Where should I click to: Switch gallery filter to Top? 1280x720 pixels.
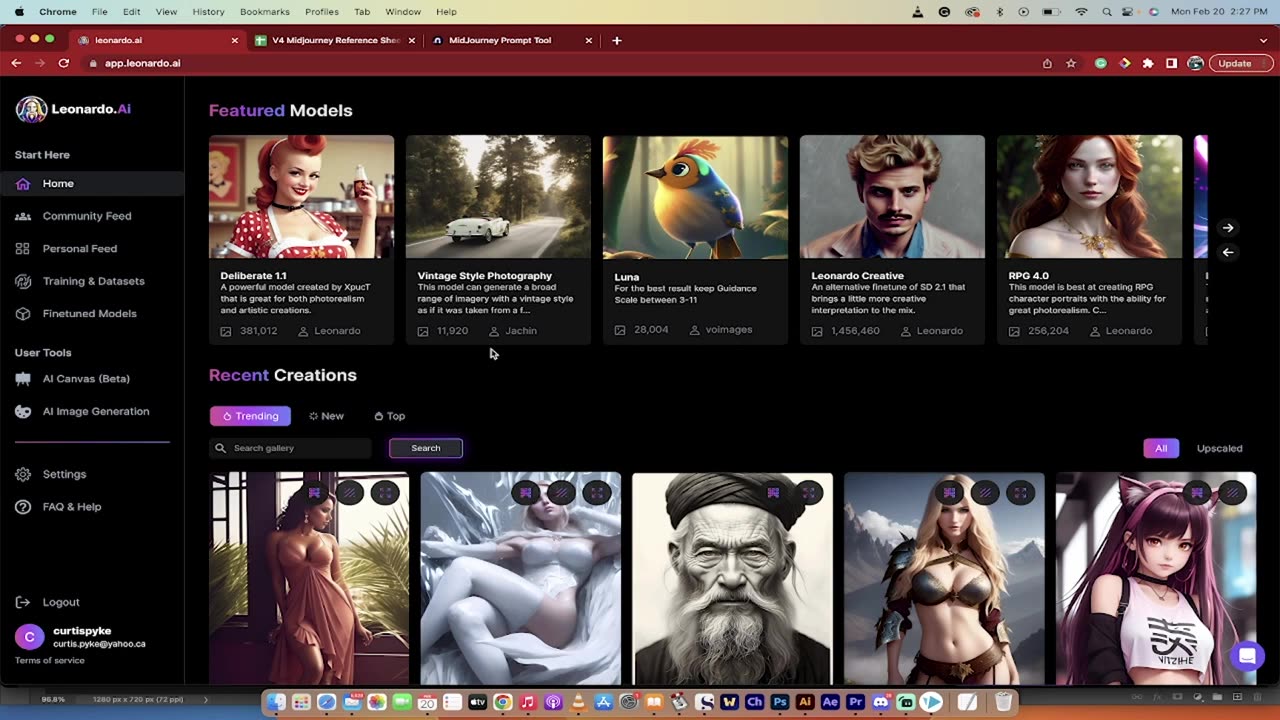click(389, 416)
